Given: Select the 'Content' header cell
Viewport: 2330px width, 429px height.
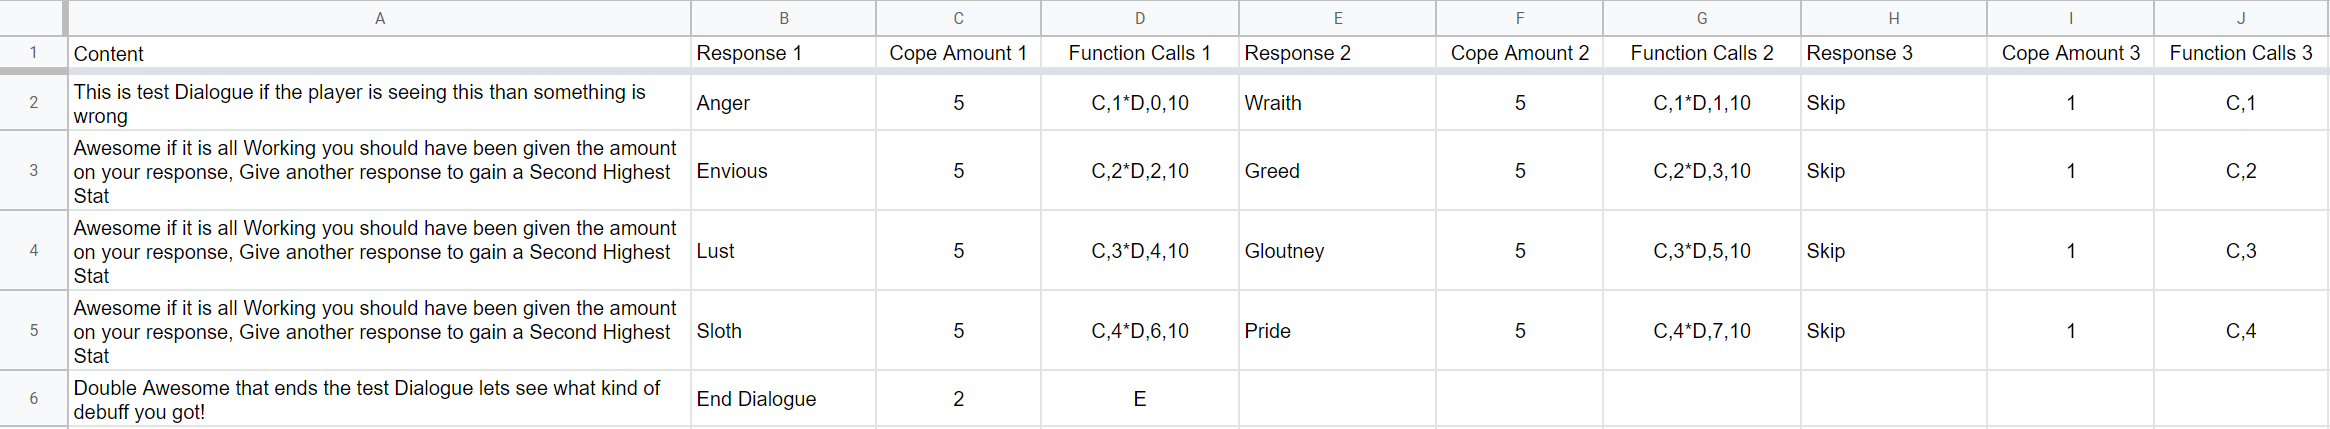Looking at the screenshot, I should point(380,54).
